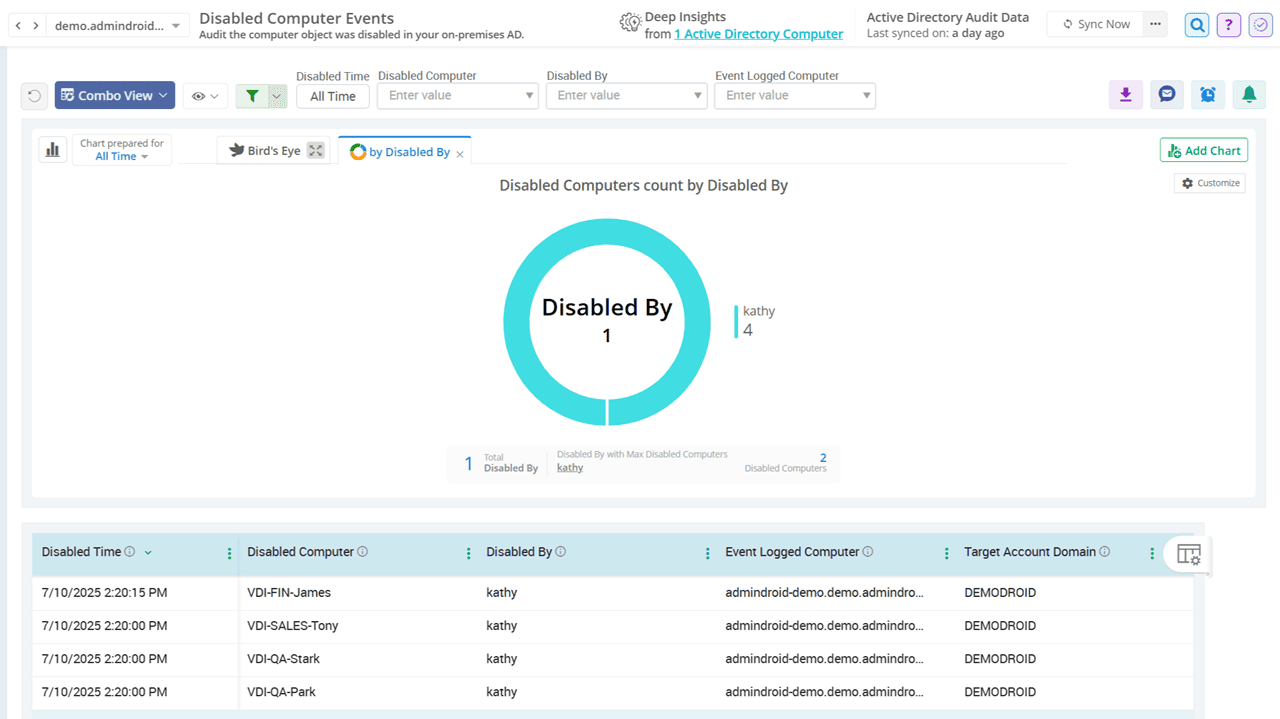This screenshot has width=1280, height=719.
Task: Close the by Disabled By tab
Action: (x=460, y=154)
